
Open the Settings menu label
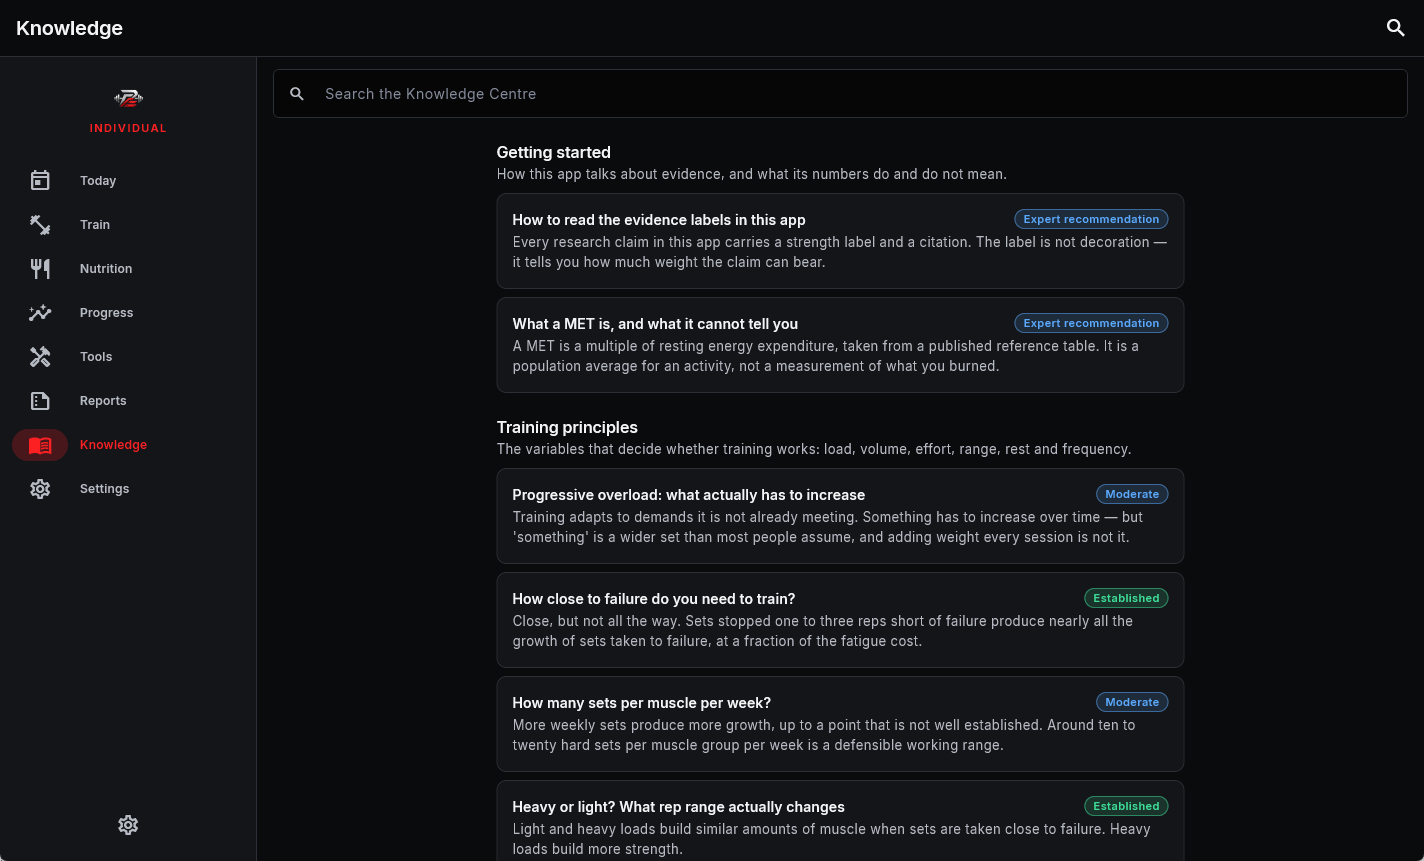point(105,489)
